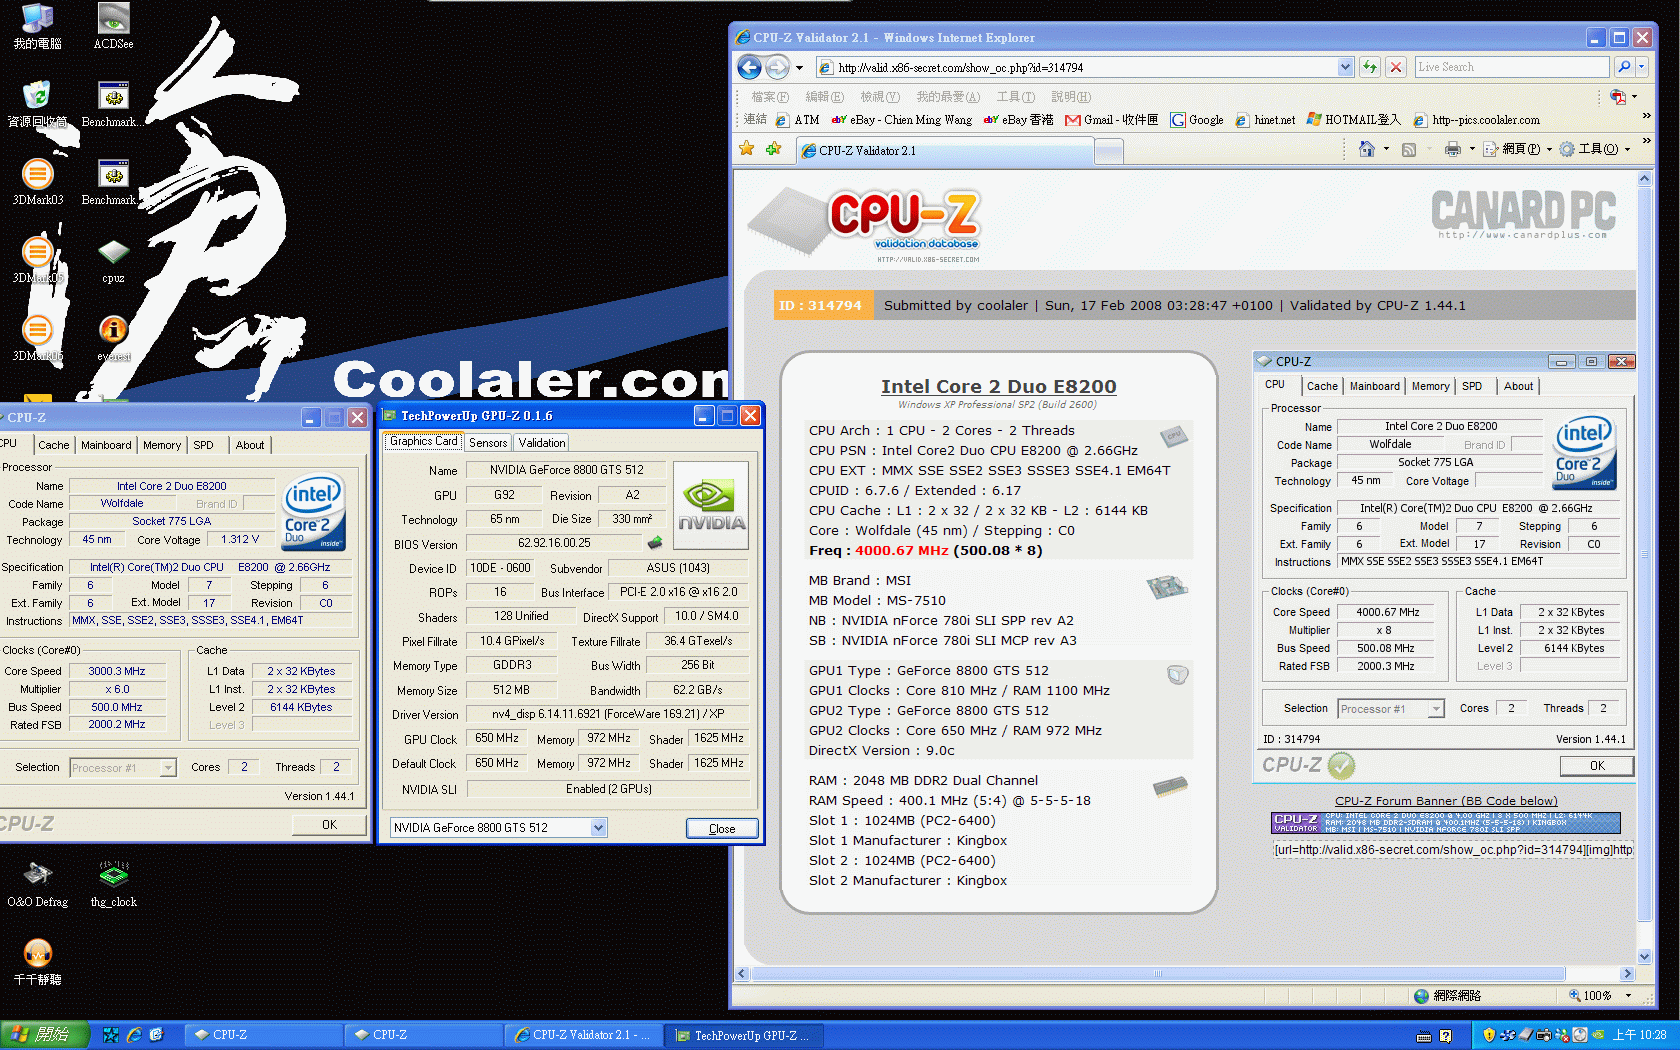
Task: Open the Recycle Bin desktop icon
Action: point(37,104)
